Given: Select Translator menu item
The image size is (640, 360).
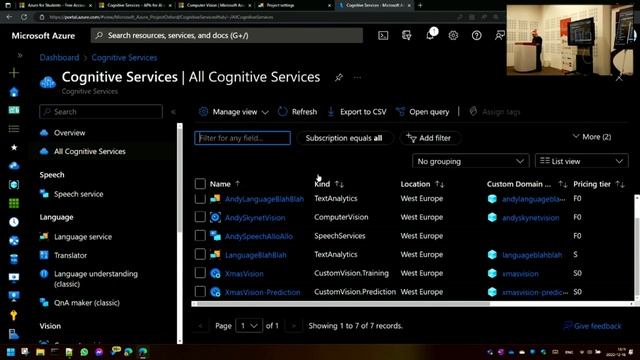Looking at the screenshot, I should (x=70, y=256).
